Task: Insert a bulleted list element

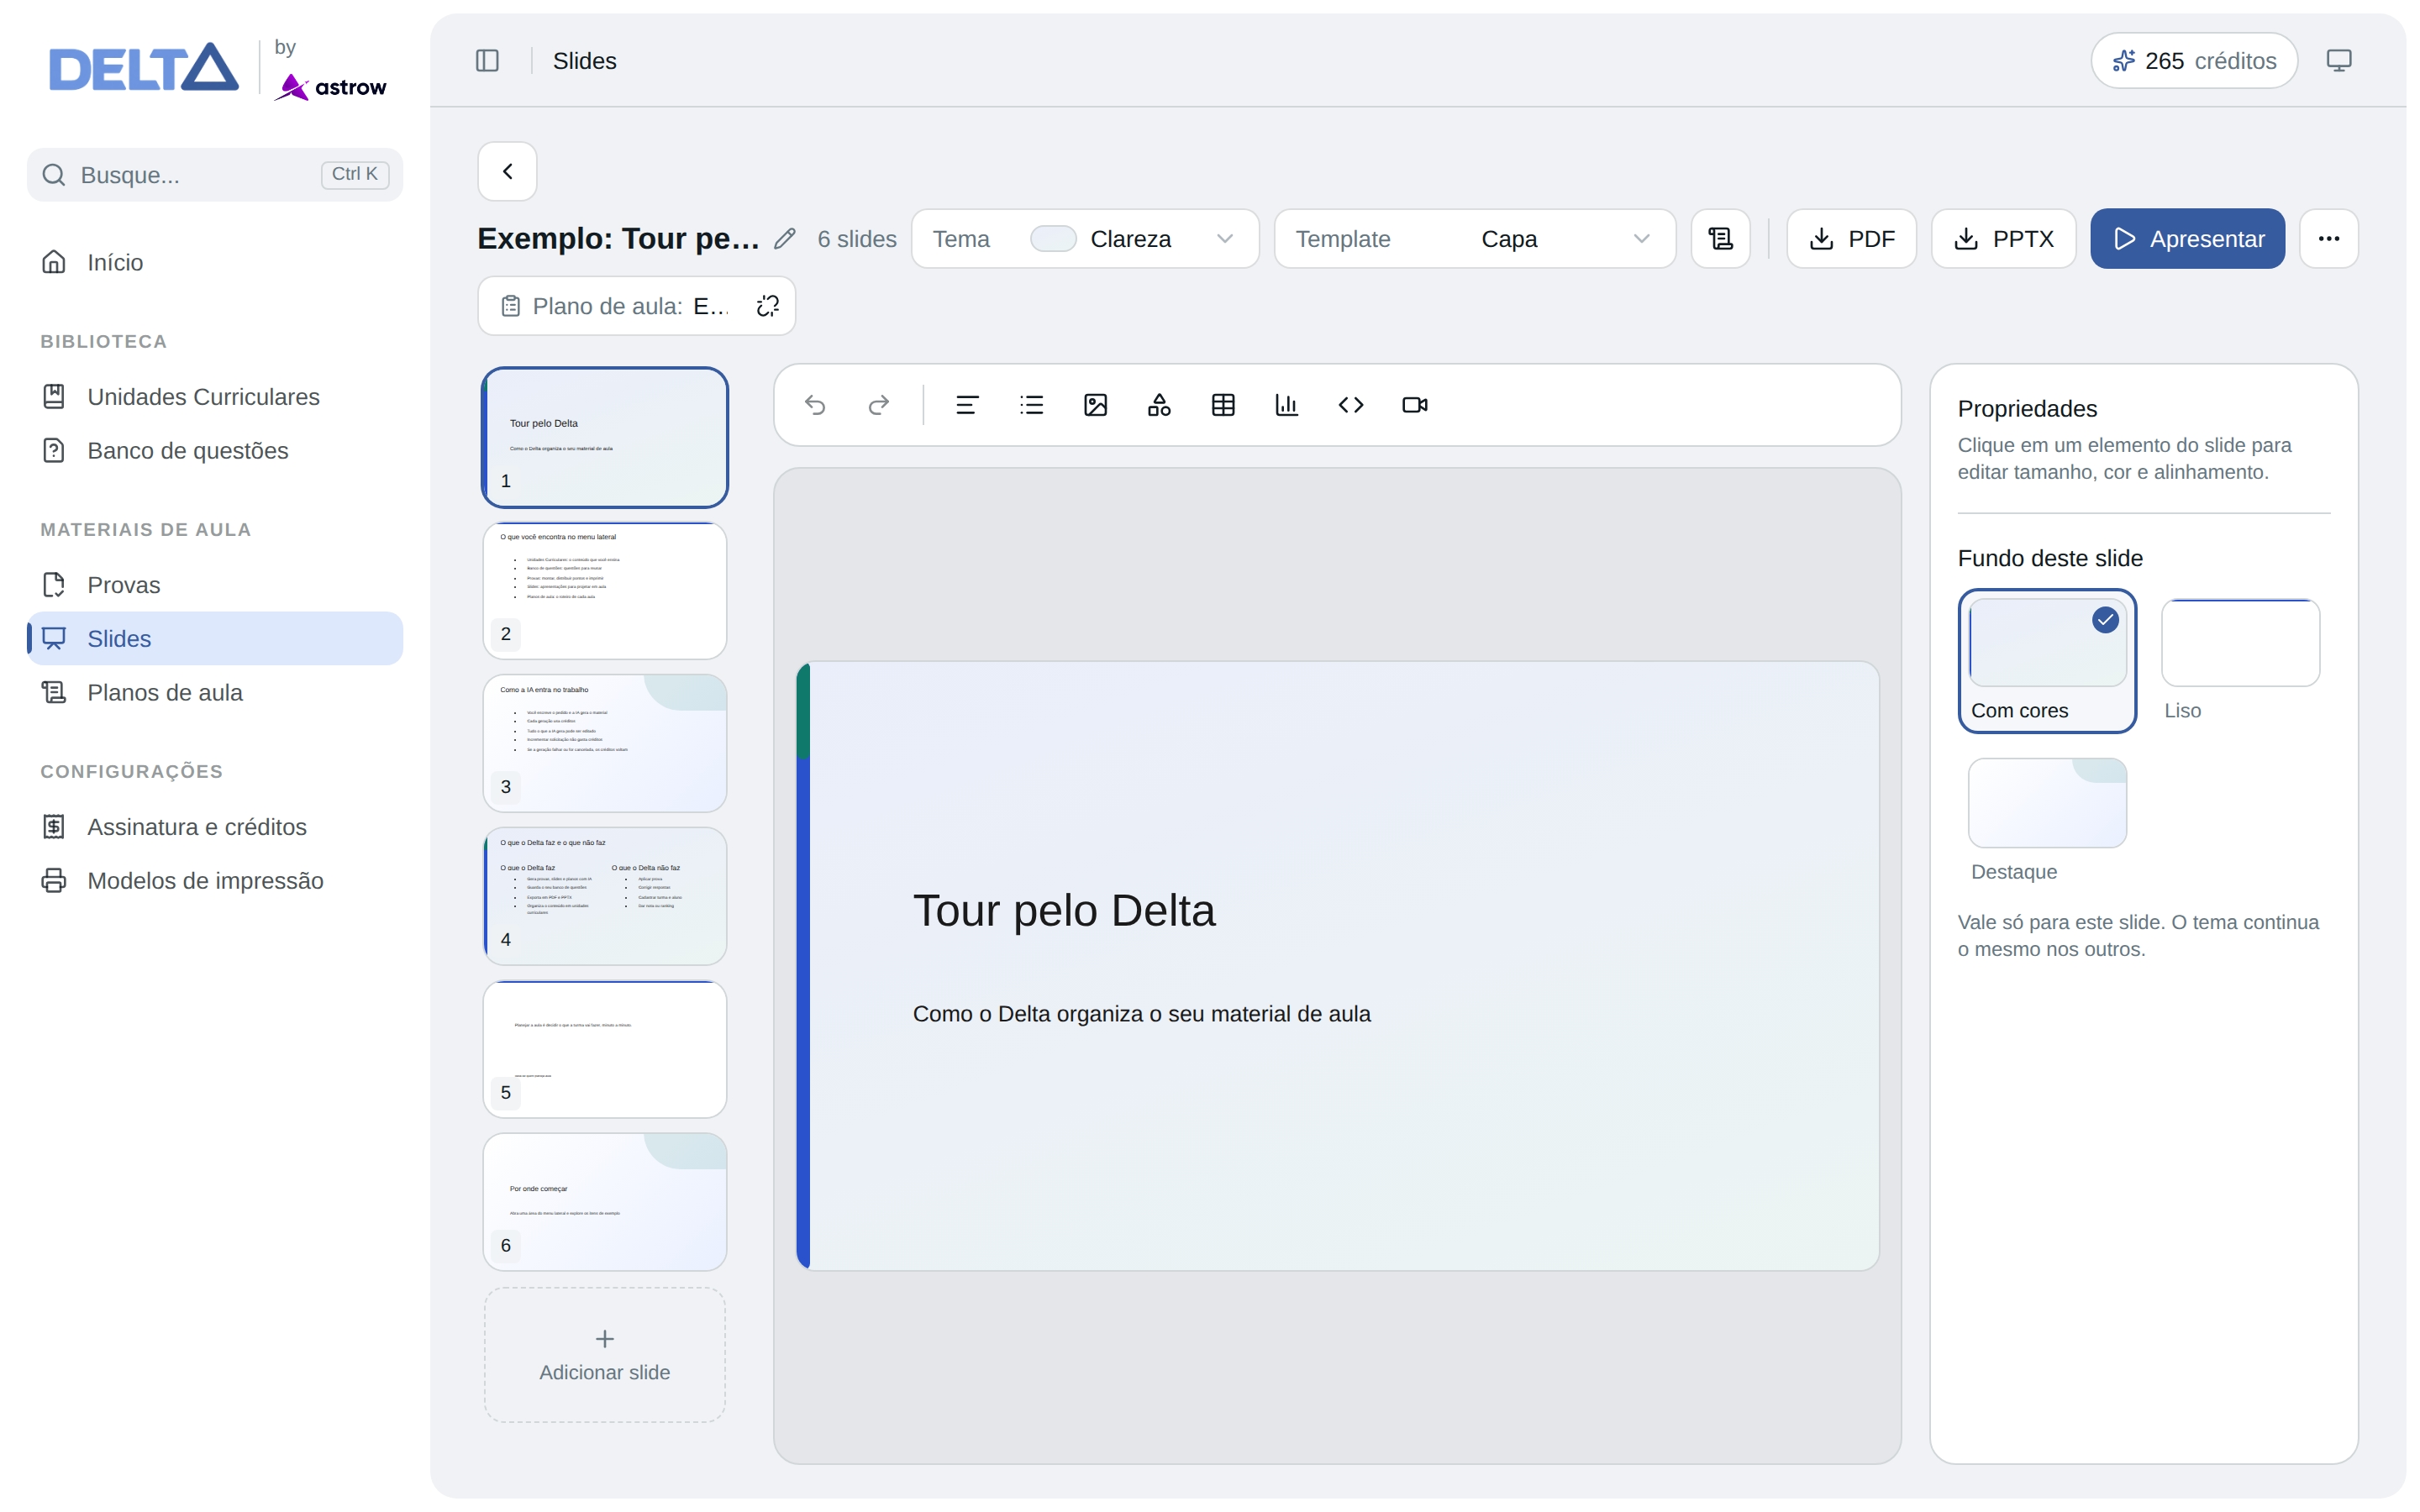Action: pyautogui.click(x=1031, y=405)
